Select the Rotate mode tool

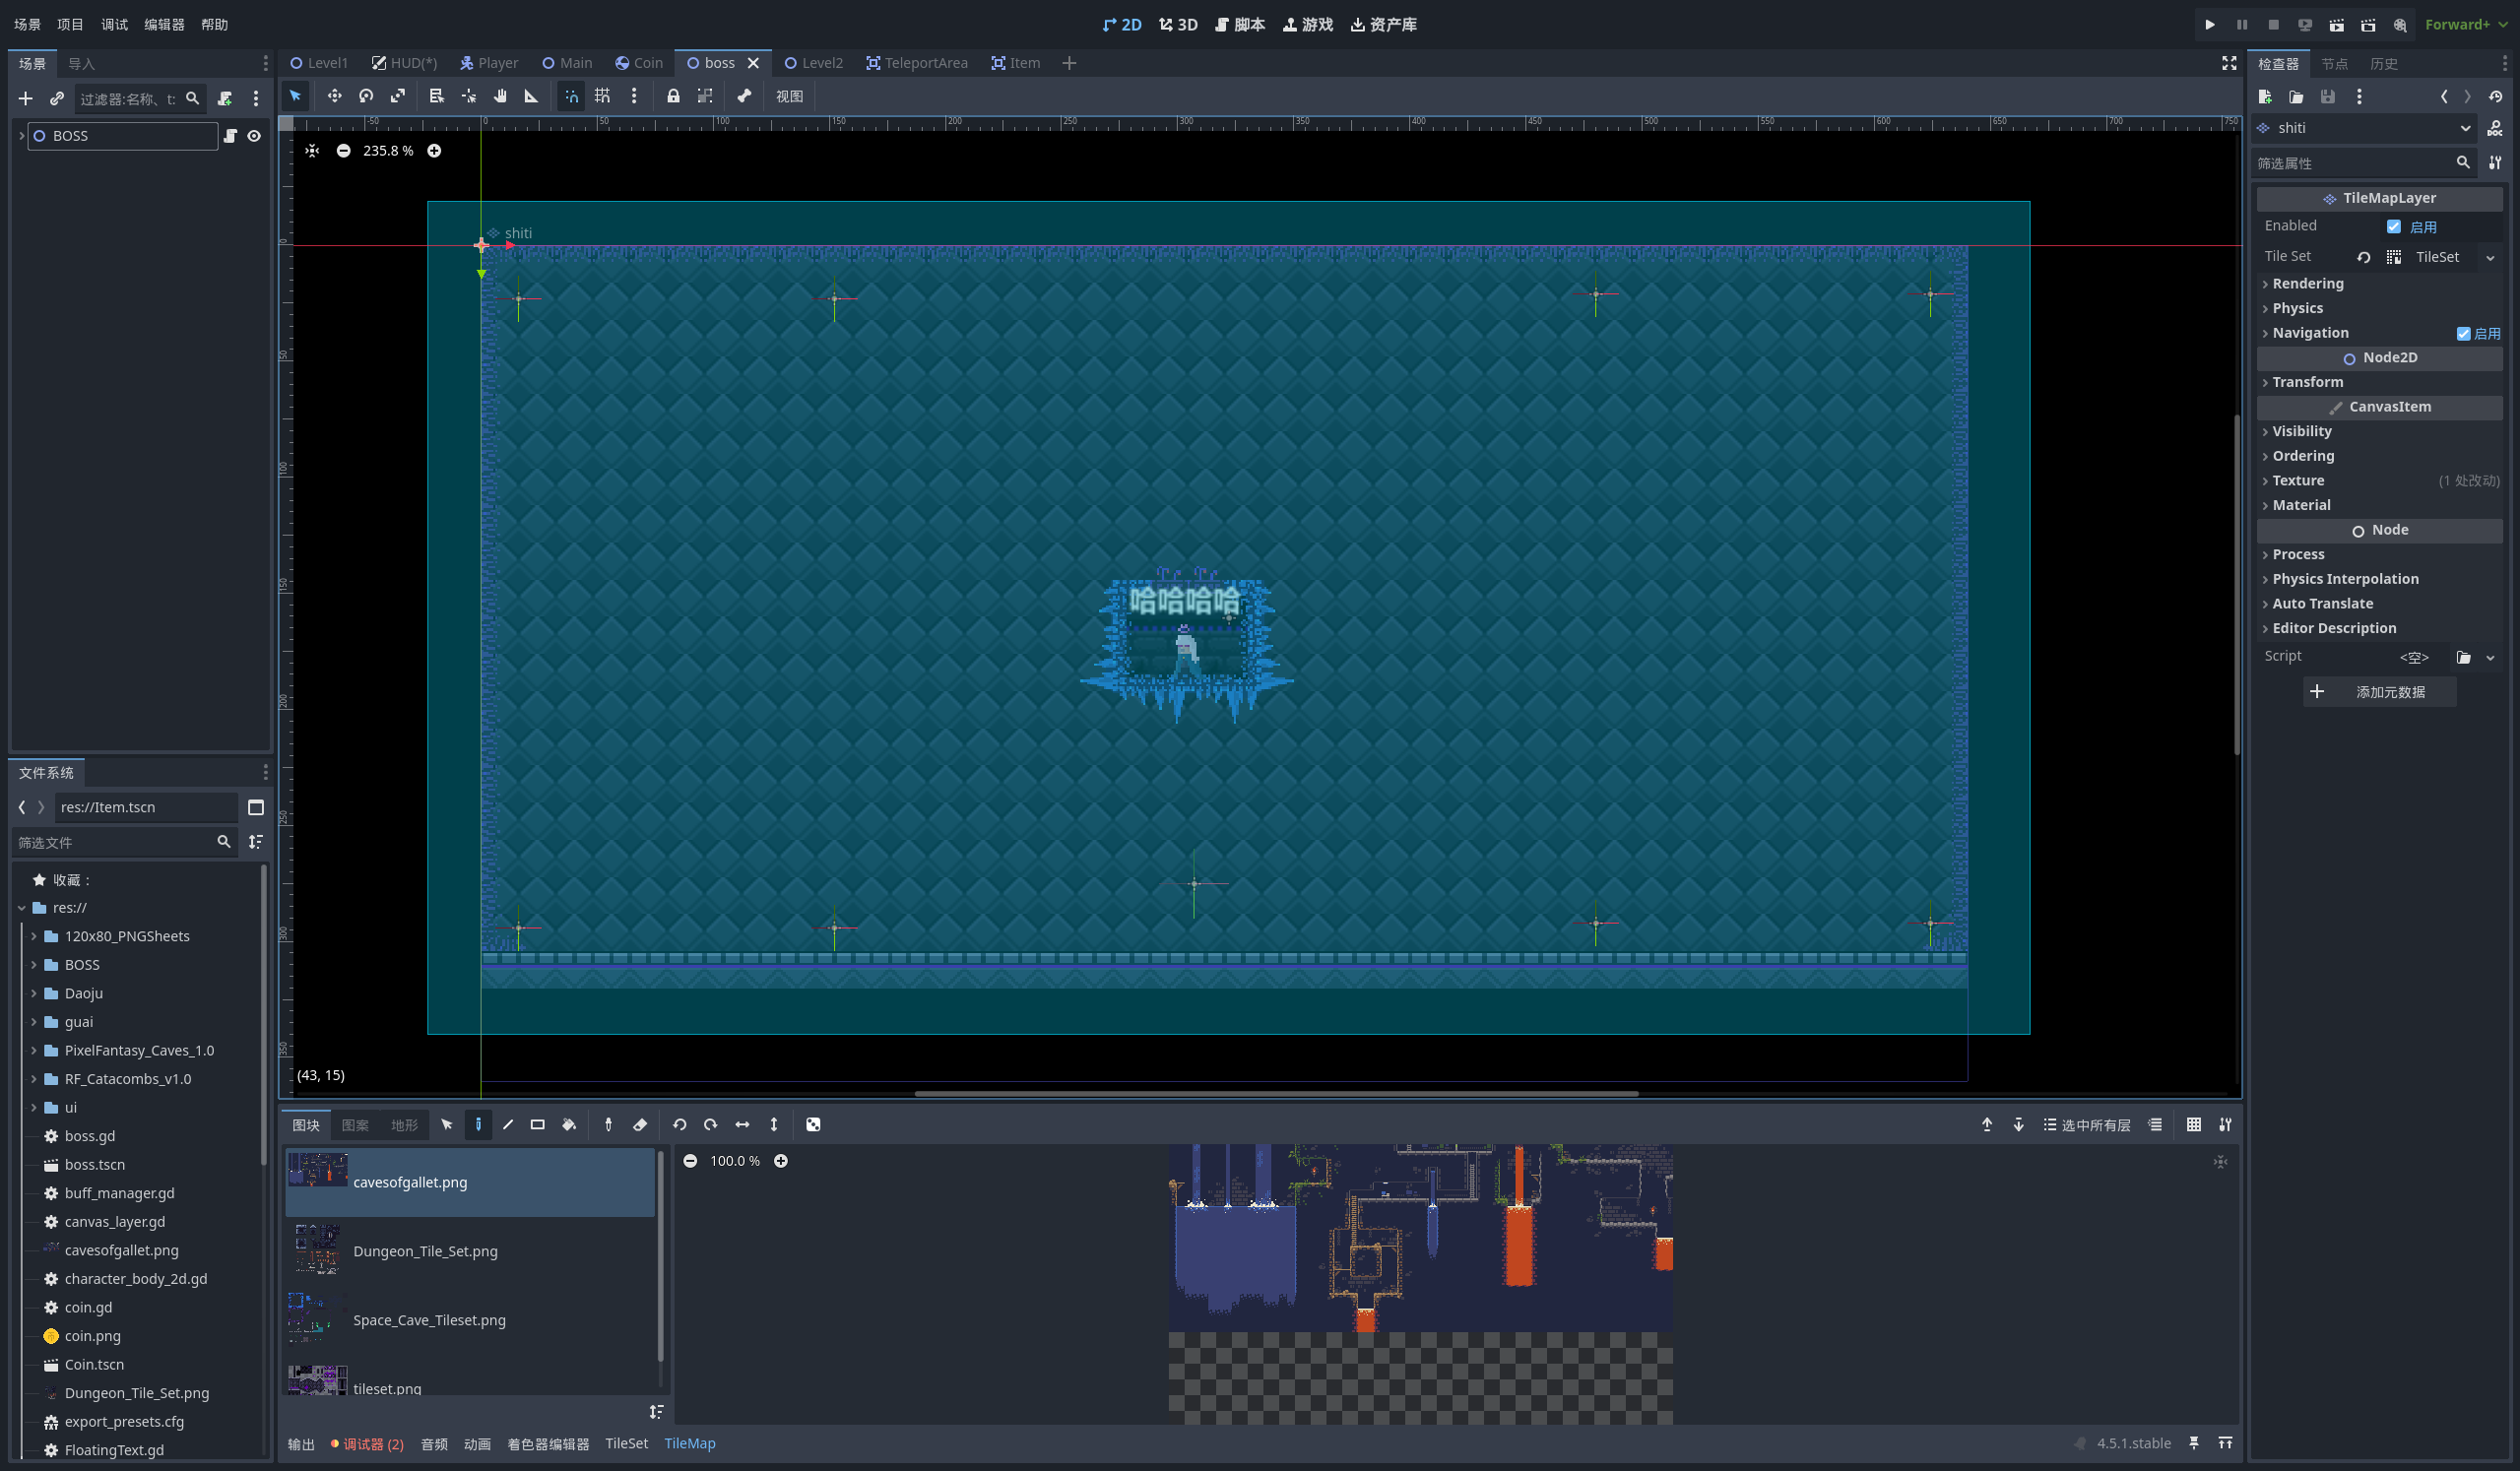point(366,96)
